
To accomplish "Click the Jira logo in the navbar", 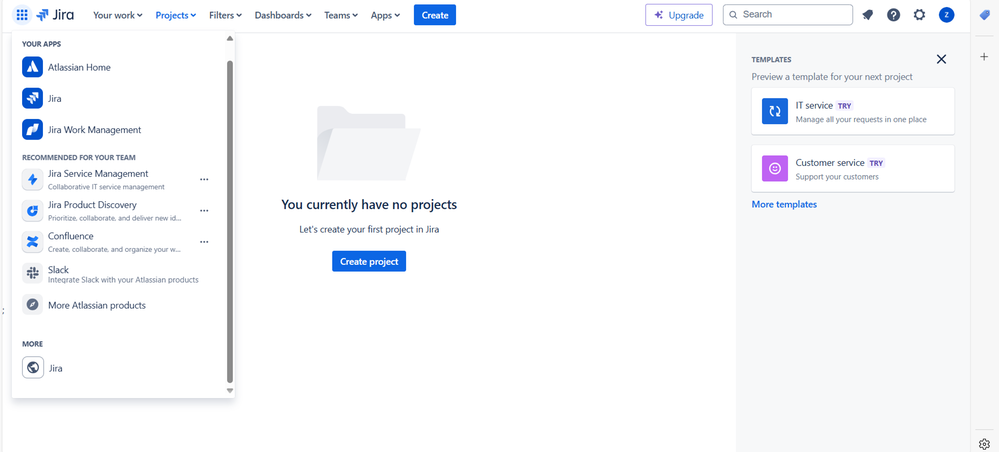I will point(55,15).
